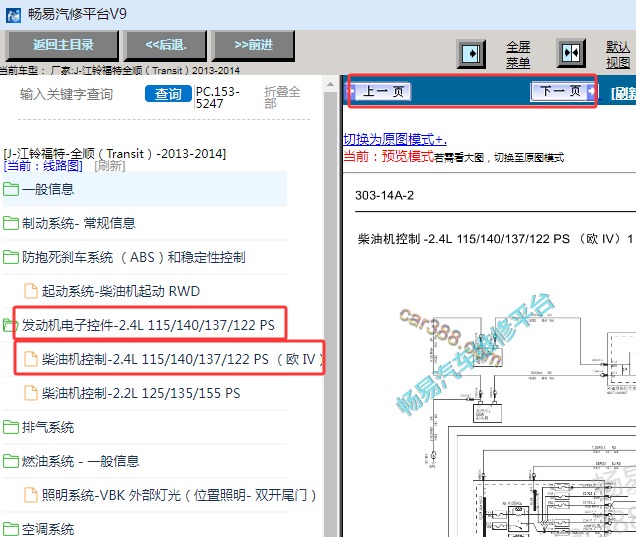The image size is (636, 537).
Task: Click document icon beside 柴油机控制-2.4L
Action: (31, 359)
